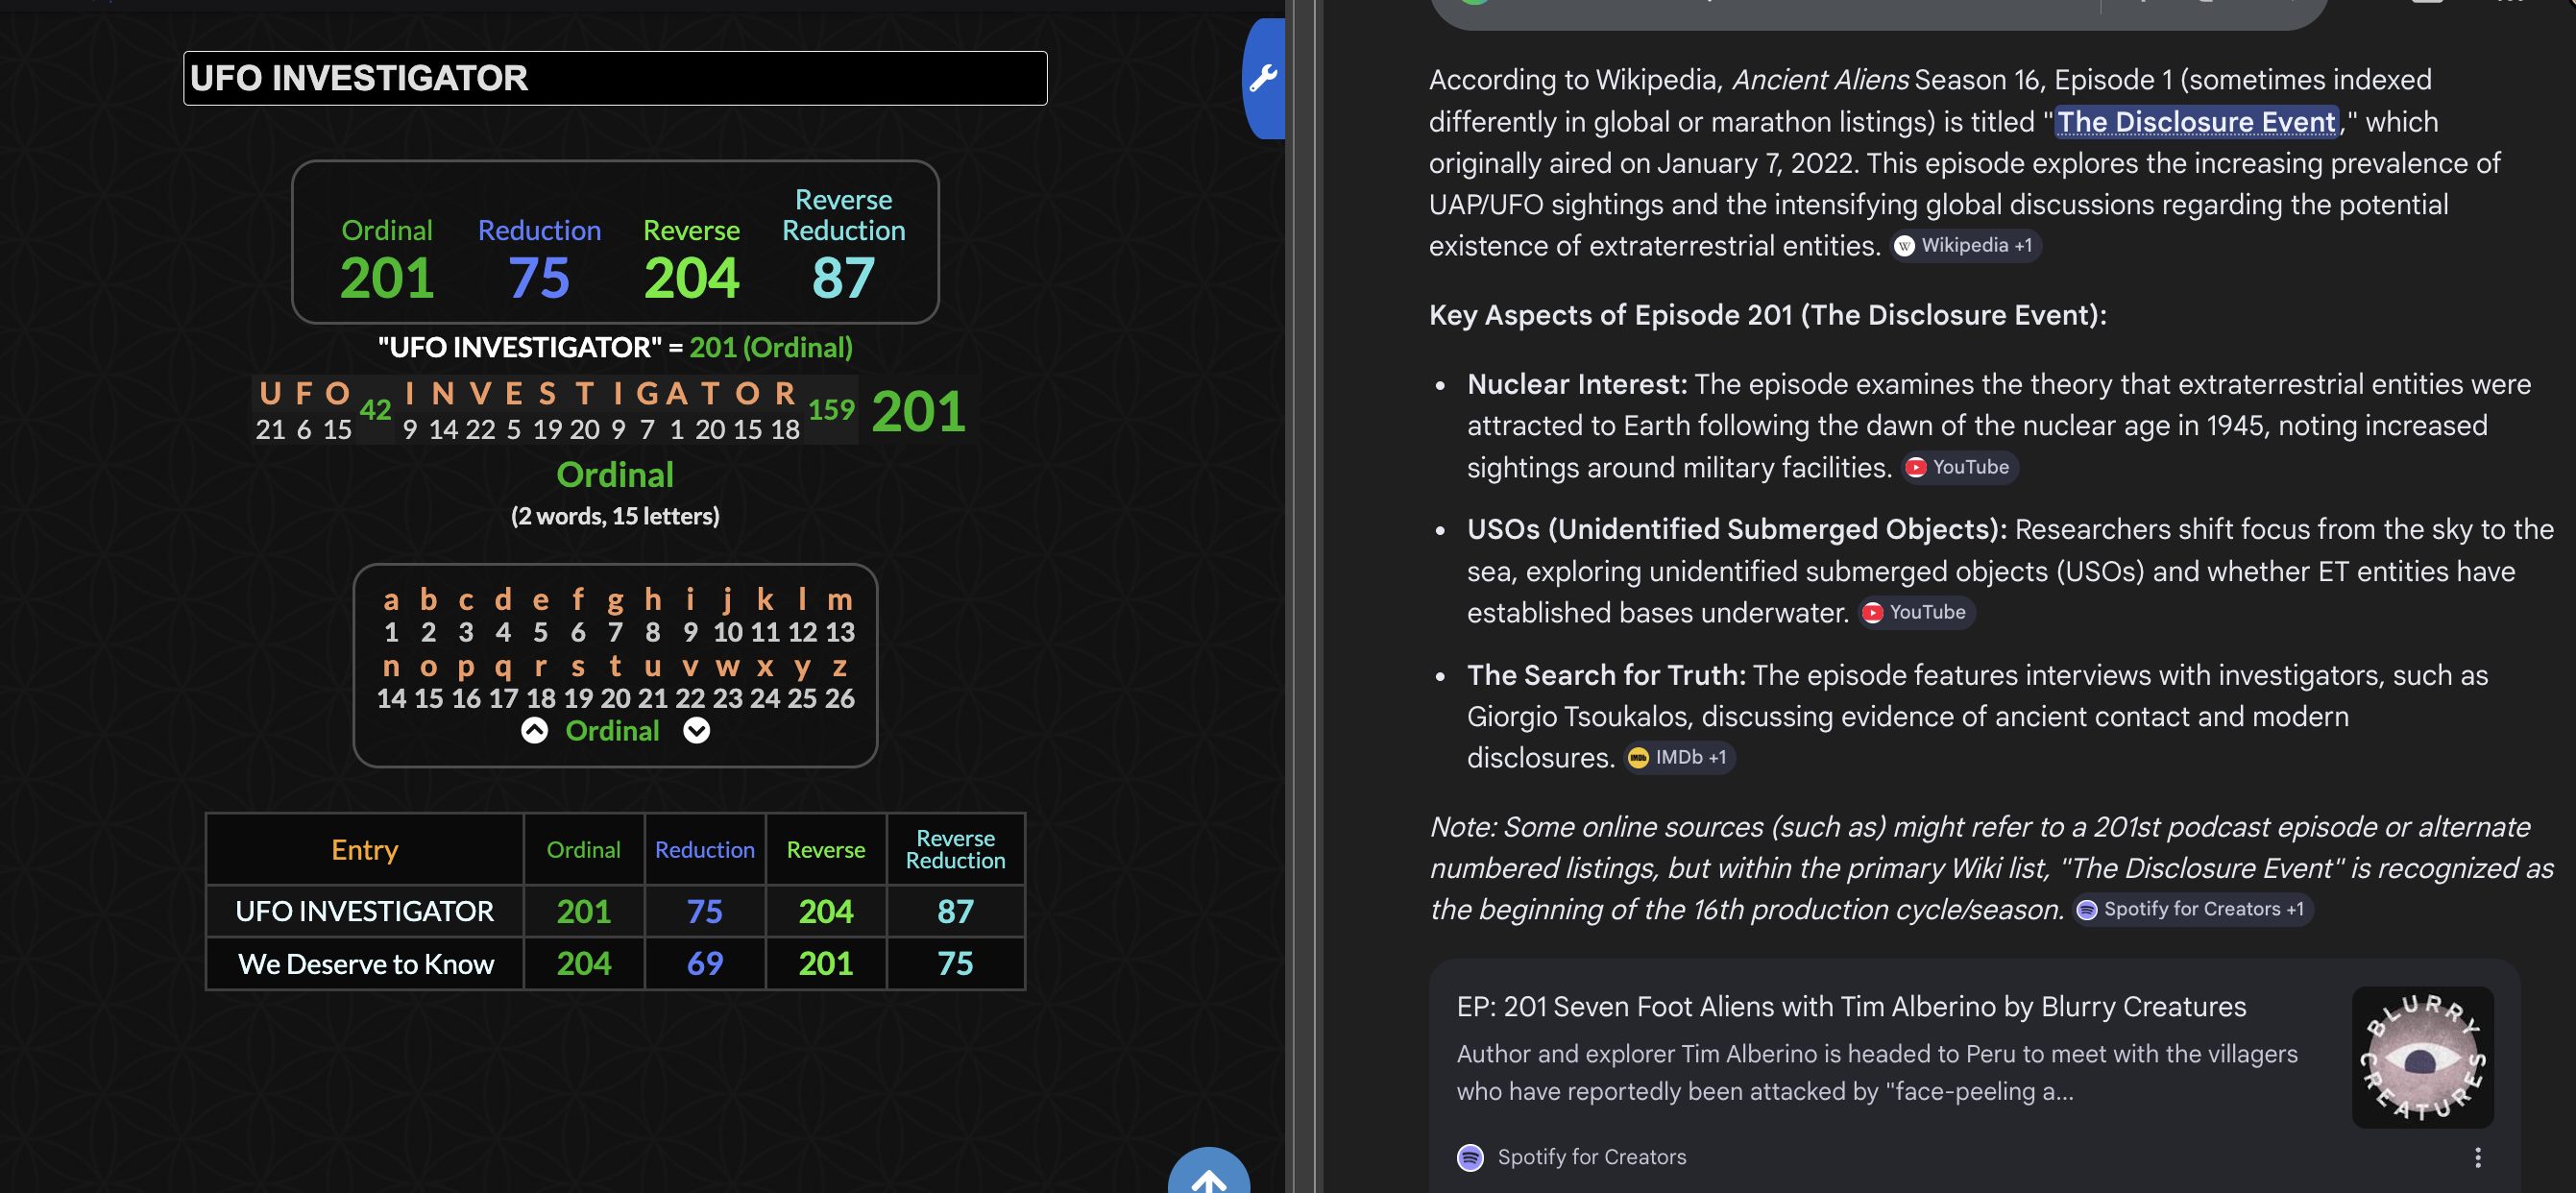Click the Ordinal column header in table
The width and height of the screenshot is (2576, 1193).
tap(583, 850)
